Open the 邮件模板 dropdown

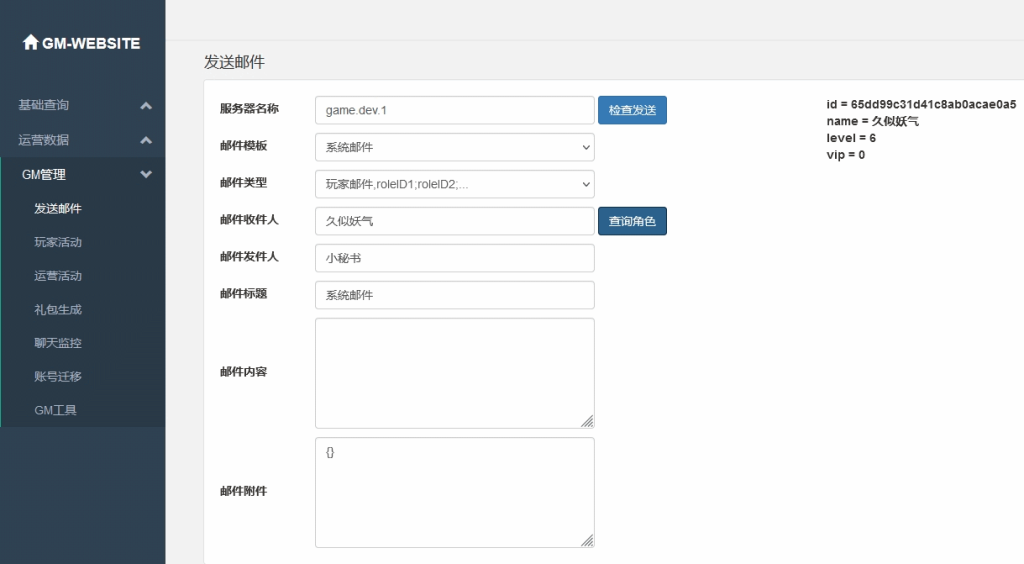pyautogui.click(x=454, y=147)
